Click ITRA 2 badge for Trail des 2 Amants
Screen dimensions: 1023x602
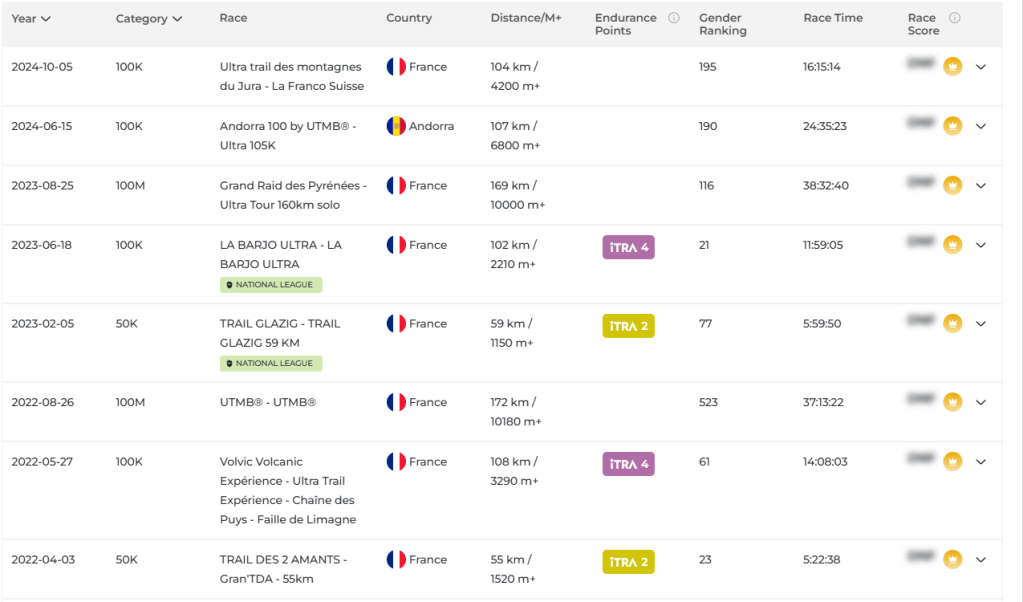point(628,562)
